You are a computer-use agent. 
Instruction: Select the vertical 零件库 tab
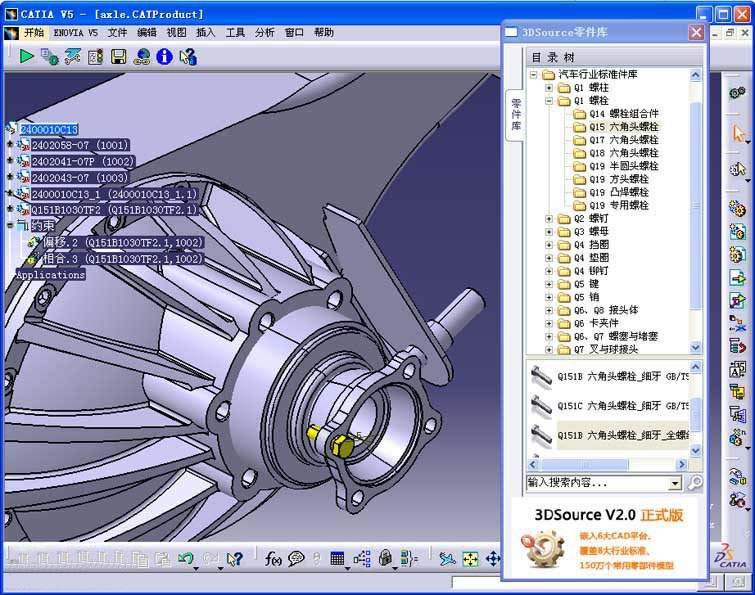pyautogui.click(x=516, y=114)
